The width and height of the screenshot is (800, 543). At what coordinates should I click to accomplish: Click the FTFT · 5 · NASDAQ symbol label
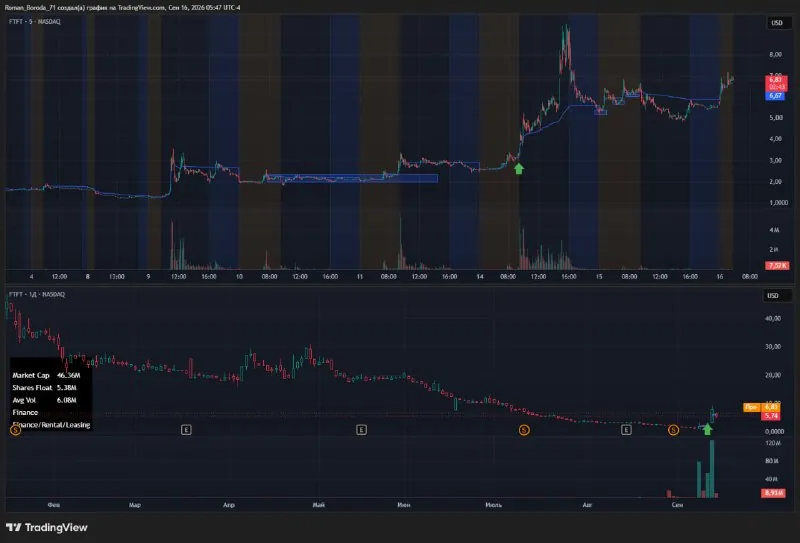click(x=35, y=22)
